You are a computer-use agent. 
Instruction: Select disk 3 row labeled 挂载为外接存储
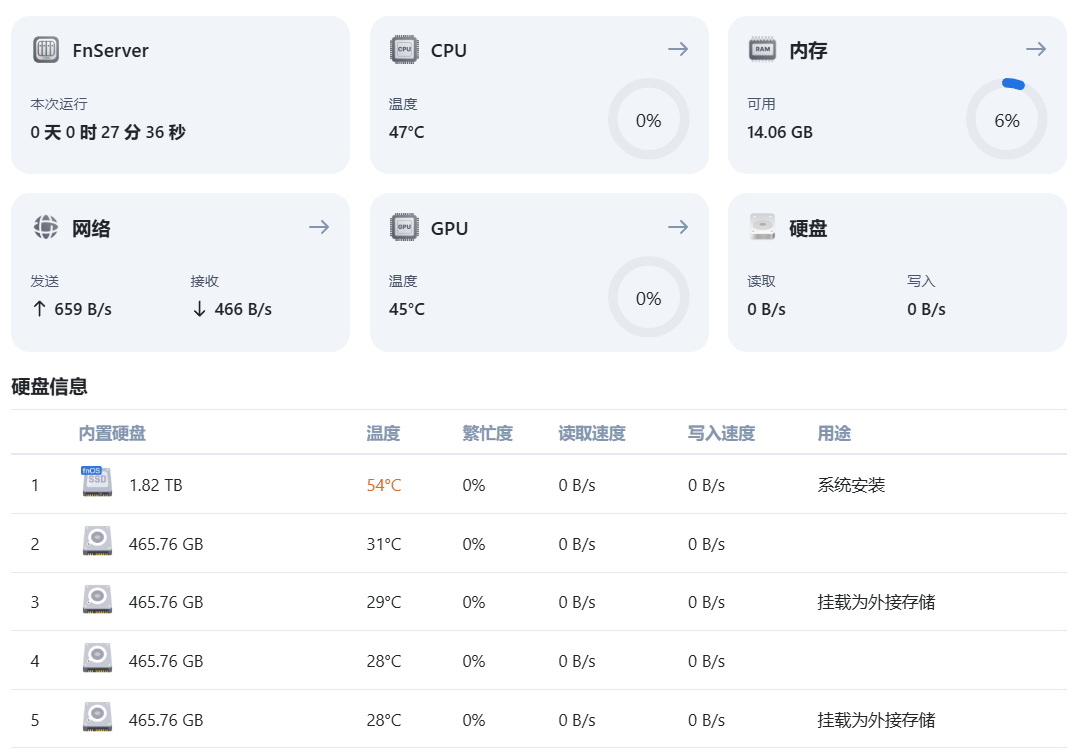tap(876, 602)
